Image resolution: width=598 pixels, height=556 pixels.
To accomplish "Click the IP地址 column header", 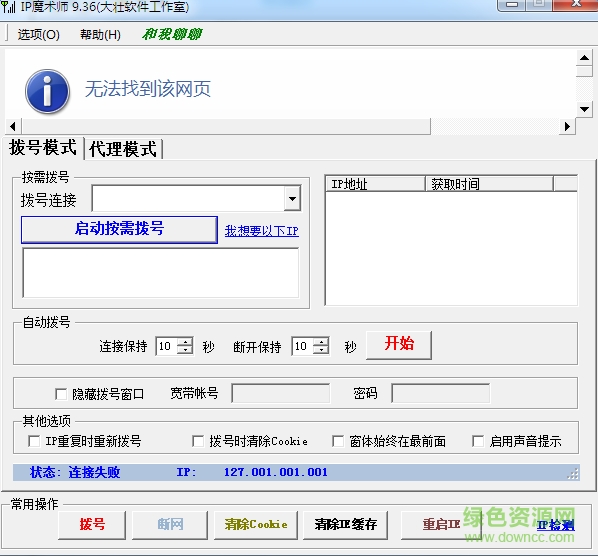I will [375, 184].
